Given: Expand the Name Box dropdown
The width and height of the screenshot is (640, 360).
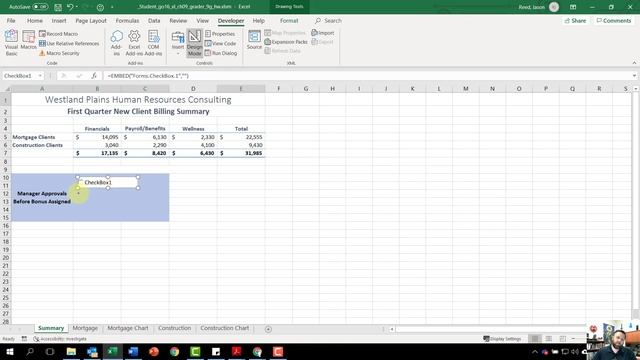Looking at the screenshot, I should pyautogui.click(x=40, y=76).
